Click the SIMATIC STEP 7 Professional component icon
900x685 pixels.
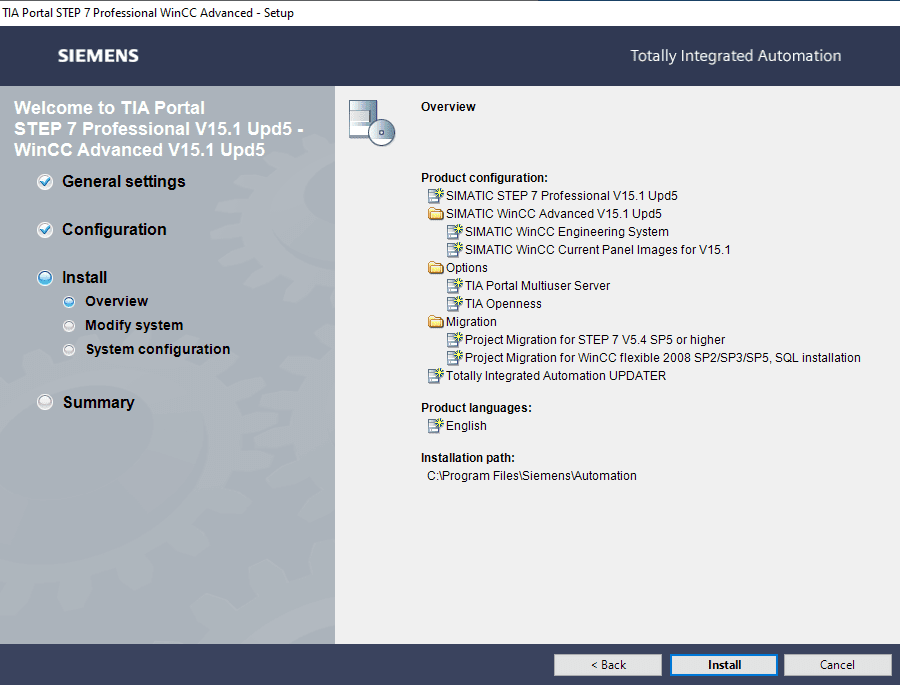click(436, 195)
